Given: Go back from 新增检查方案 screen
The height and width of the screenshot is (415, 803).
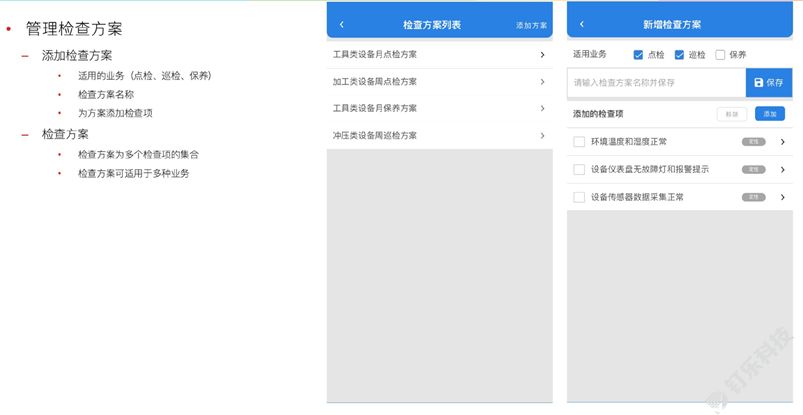Looking at the screenshot, I should point(582,24).
